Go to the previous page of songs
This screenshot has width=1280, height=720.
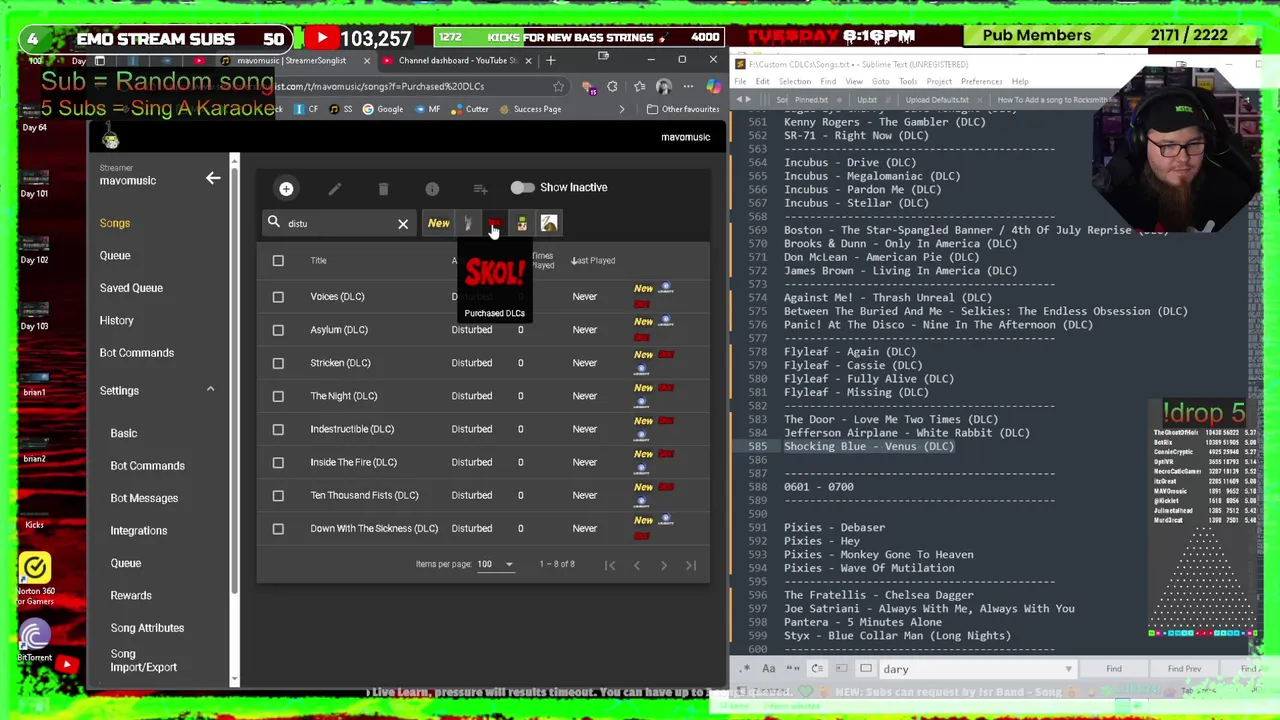637,565
